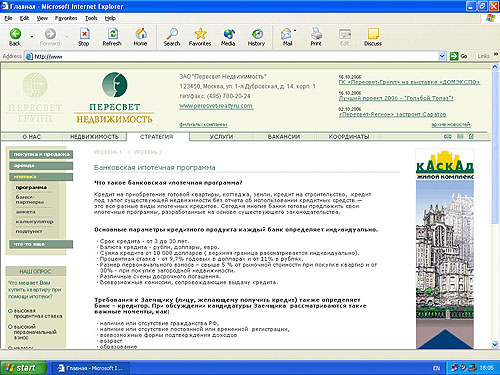This screenshot has width=500, height=375.
Task: Click the faded Пересвет Групп logo
Action: [35, 98]
